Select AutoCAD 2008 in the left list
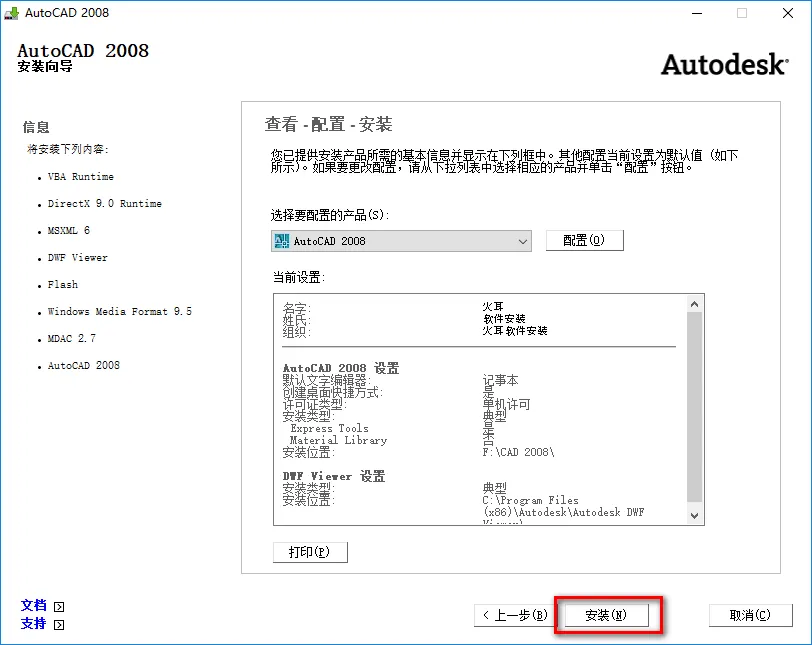Screen dimensions: 812x645 coord(83,365)
